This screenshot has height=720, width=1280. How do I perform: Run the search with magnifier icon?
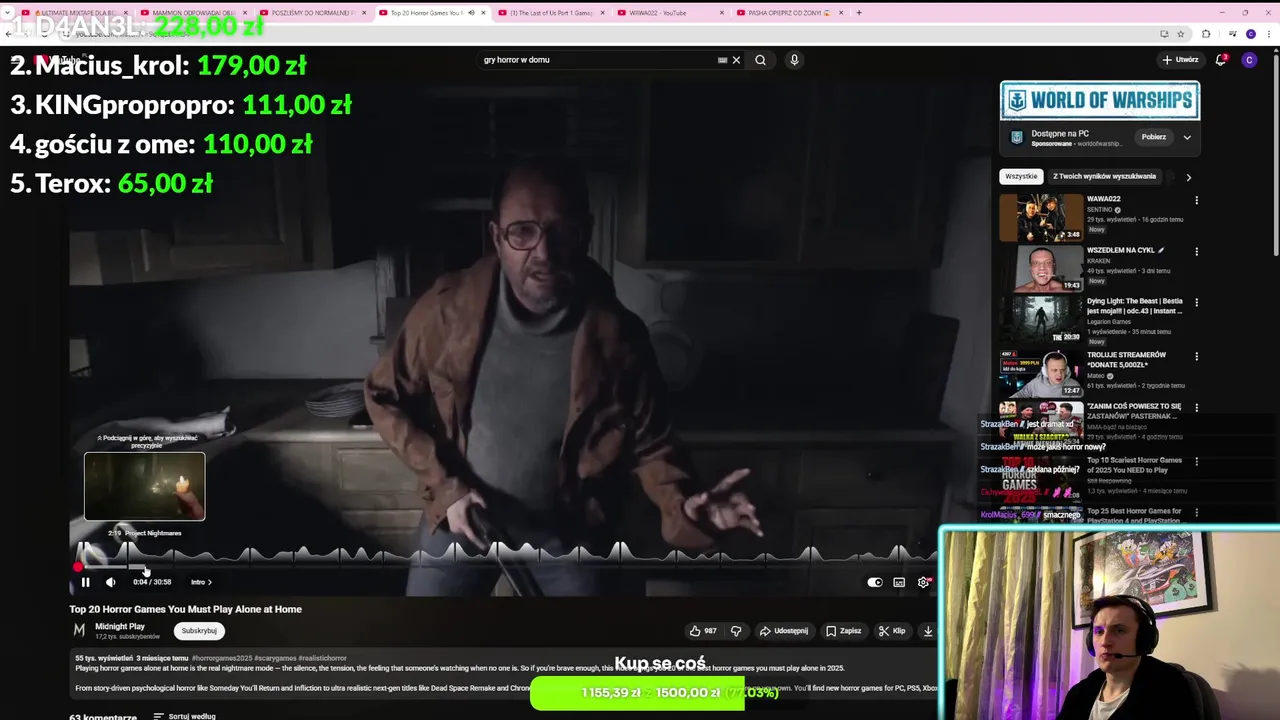[760, 60]
